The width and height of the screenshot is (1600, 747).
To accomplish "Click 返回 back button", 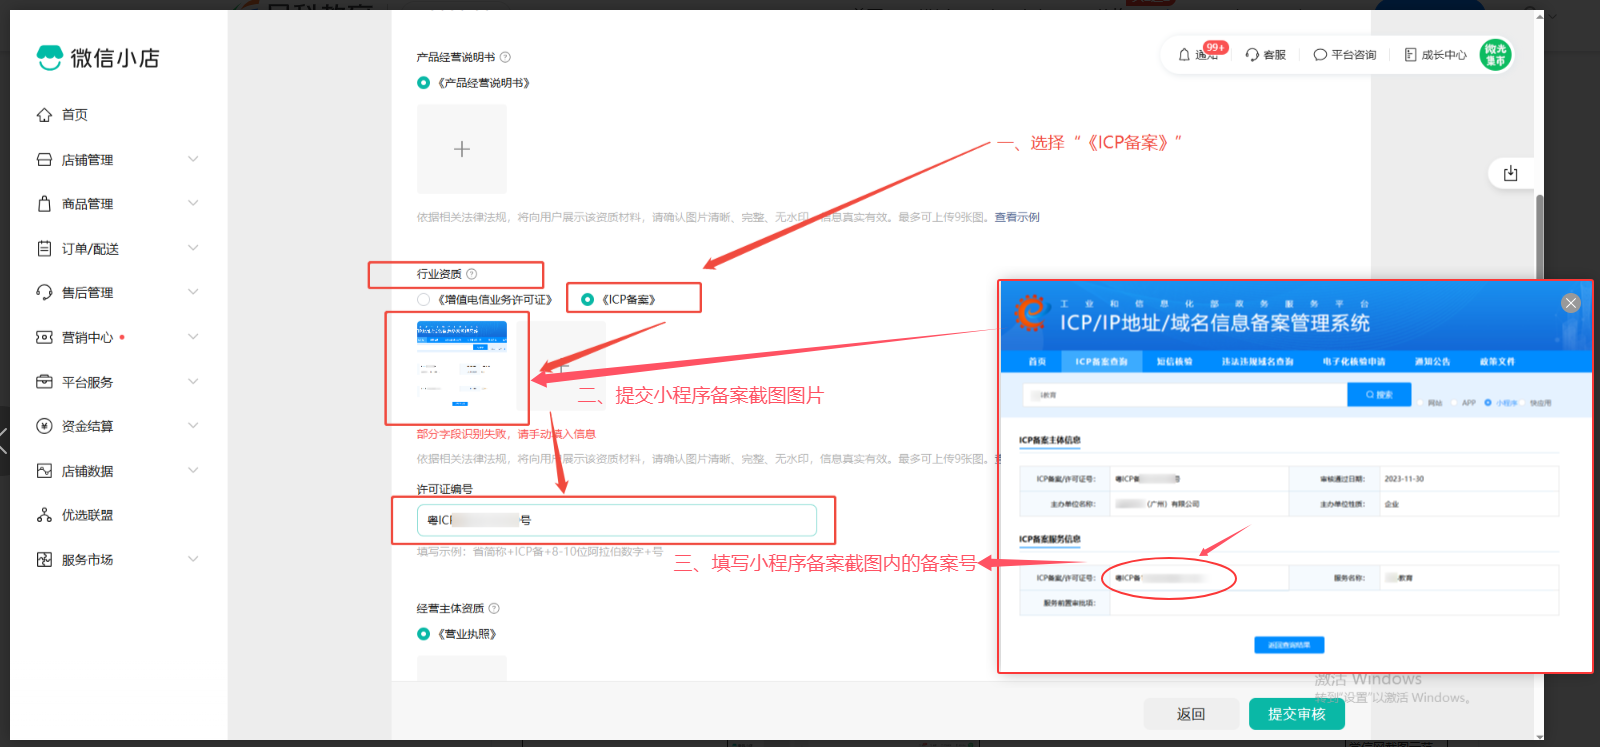I will point(1191,714).
